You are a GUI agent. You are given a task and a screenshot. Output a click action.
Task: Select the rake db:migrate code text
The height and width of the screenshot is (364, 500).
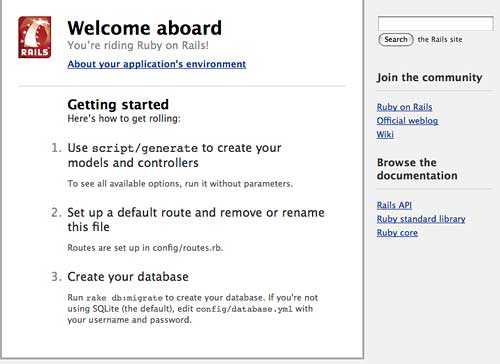click(124, 298)
